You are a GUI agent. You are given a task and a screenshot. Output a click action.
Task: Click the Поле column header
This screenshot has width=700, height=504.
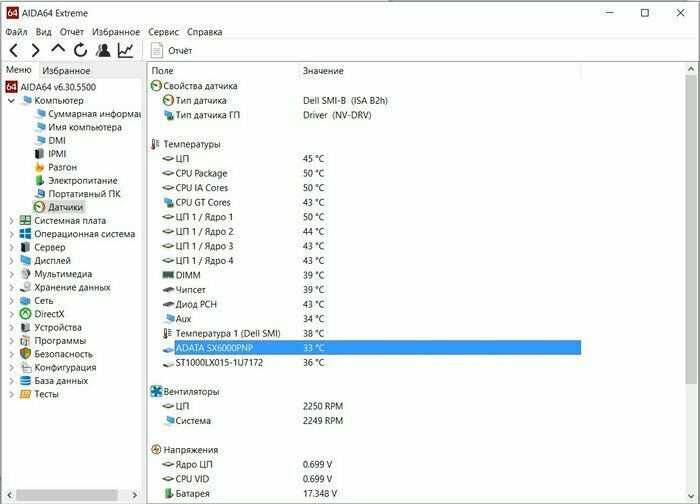click(x=162, y=71)
